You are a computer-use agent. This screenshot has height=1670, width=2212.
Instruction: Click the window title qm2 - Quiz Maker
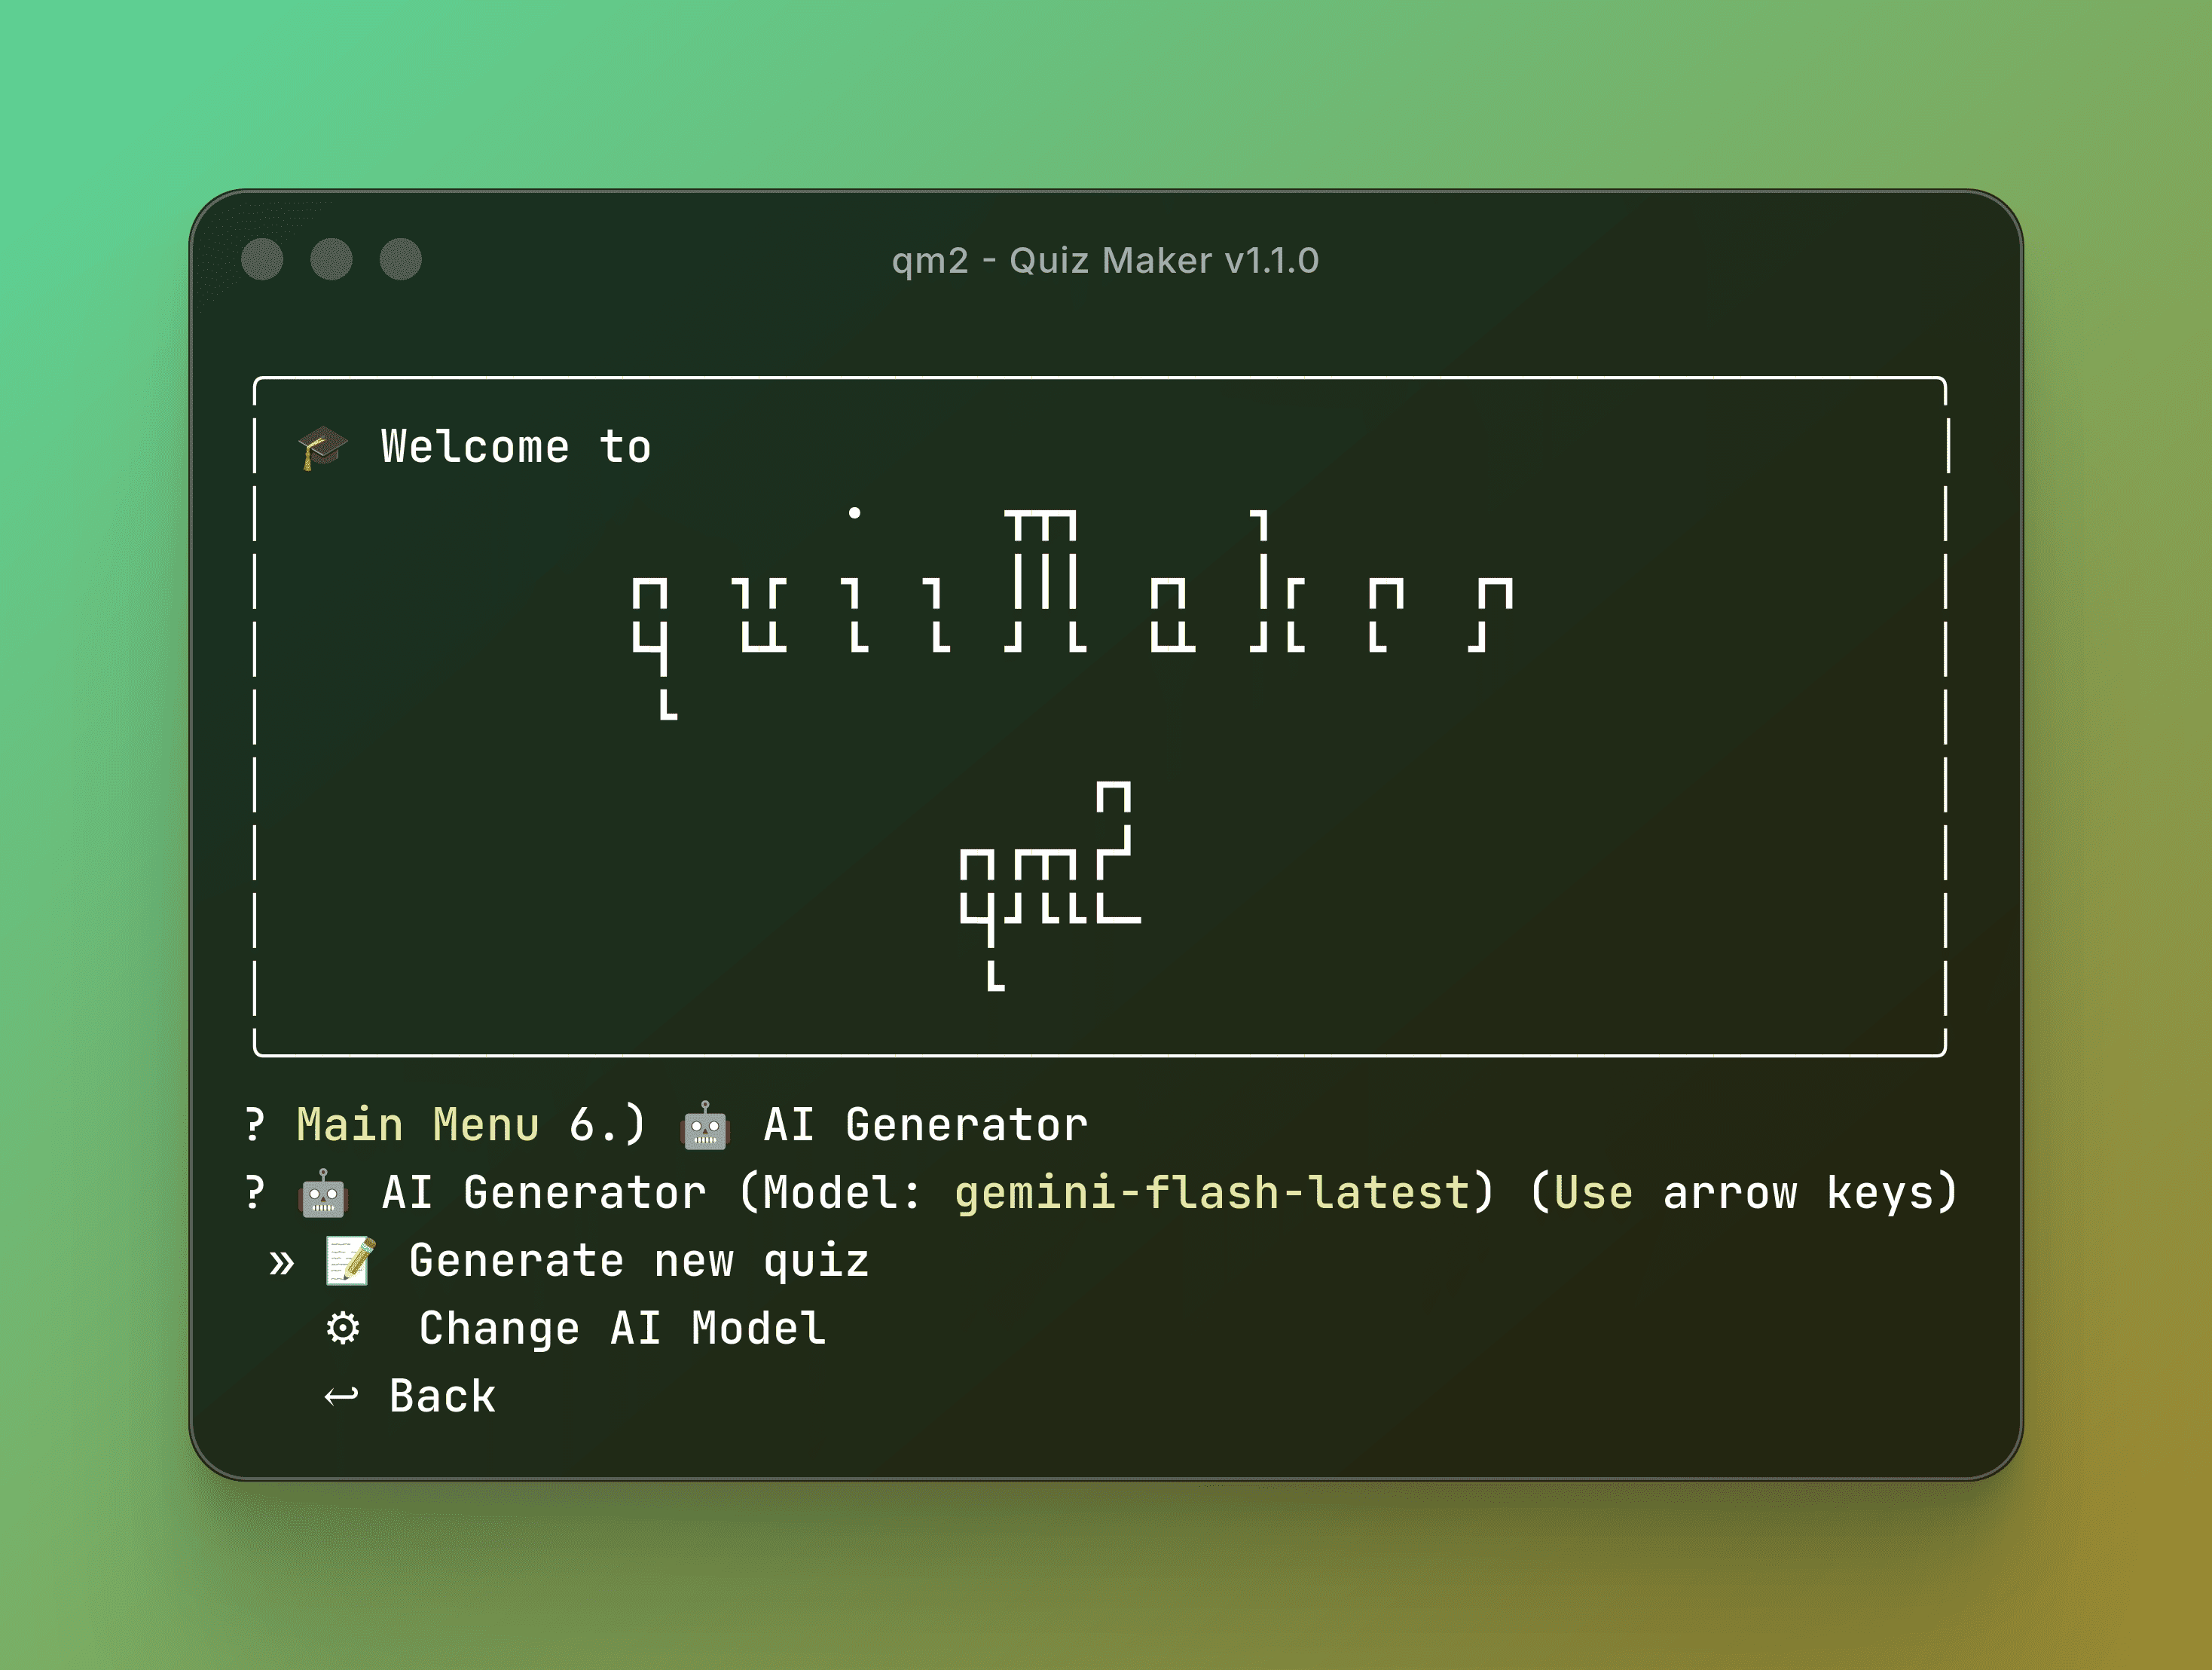[1105, 260]
